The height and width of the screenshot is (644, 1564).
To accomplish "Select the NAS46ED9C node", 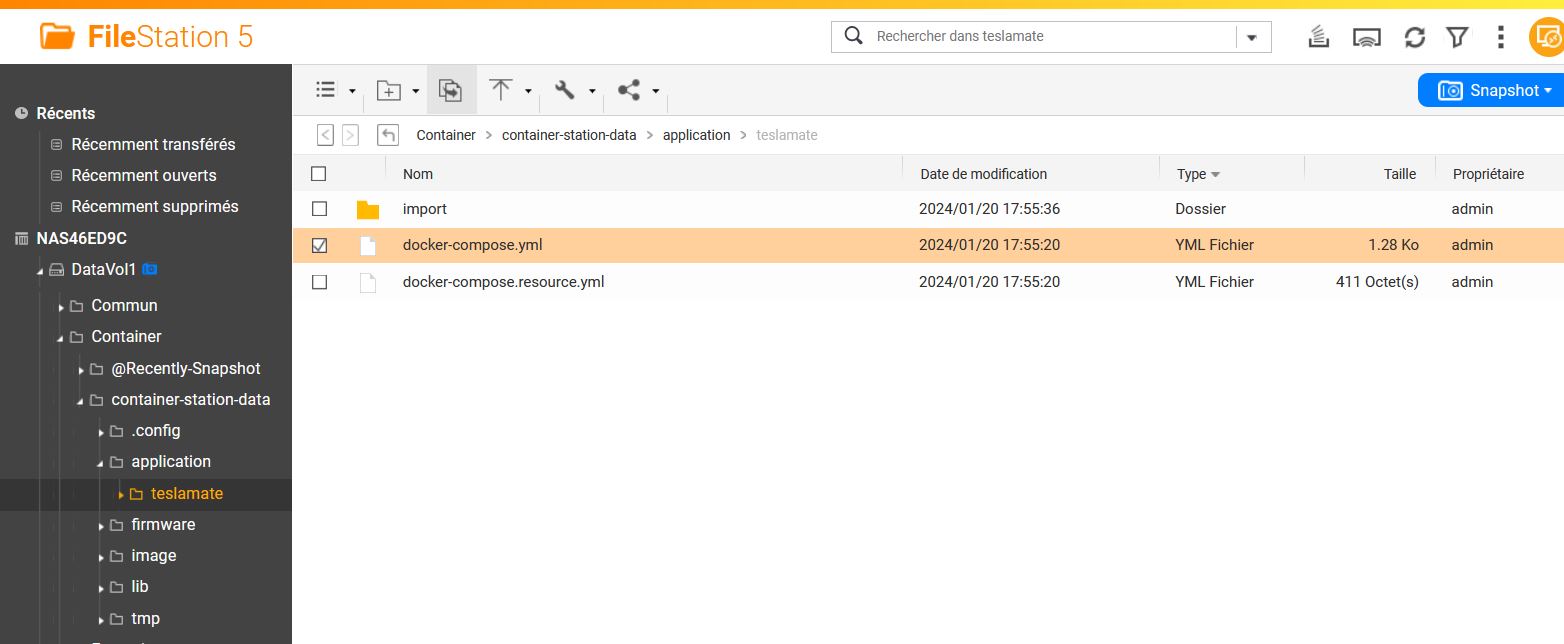I will 81,238.
